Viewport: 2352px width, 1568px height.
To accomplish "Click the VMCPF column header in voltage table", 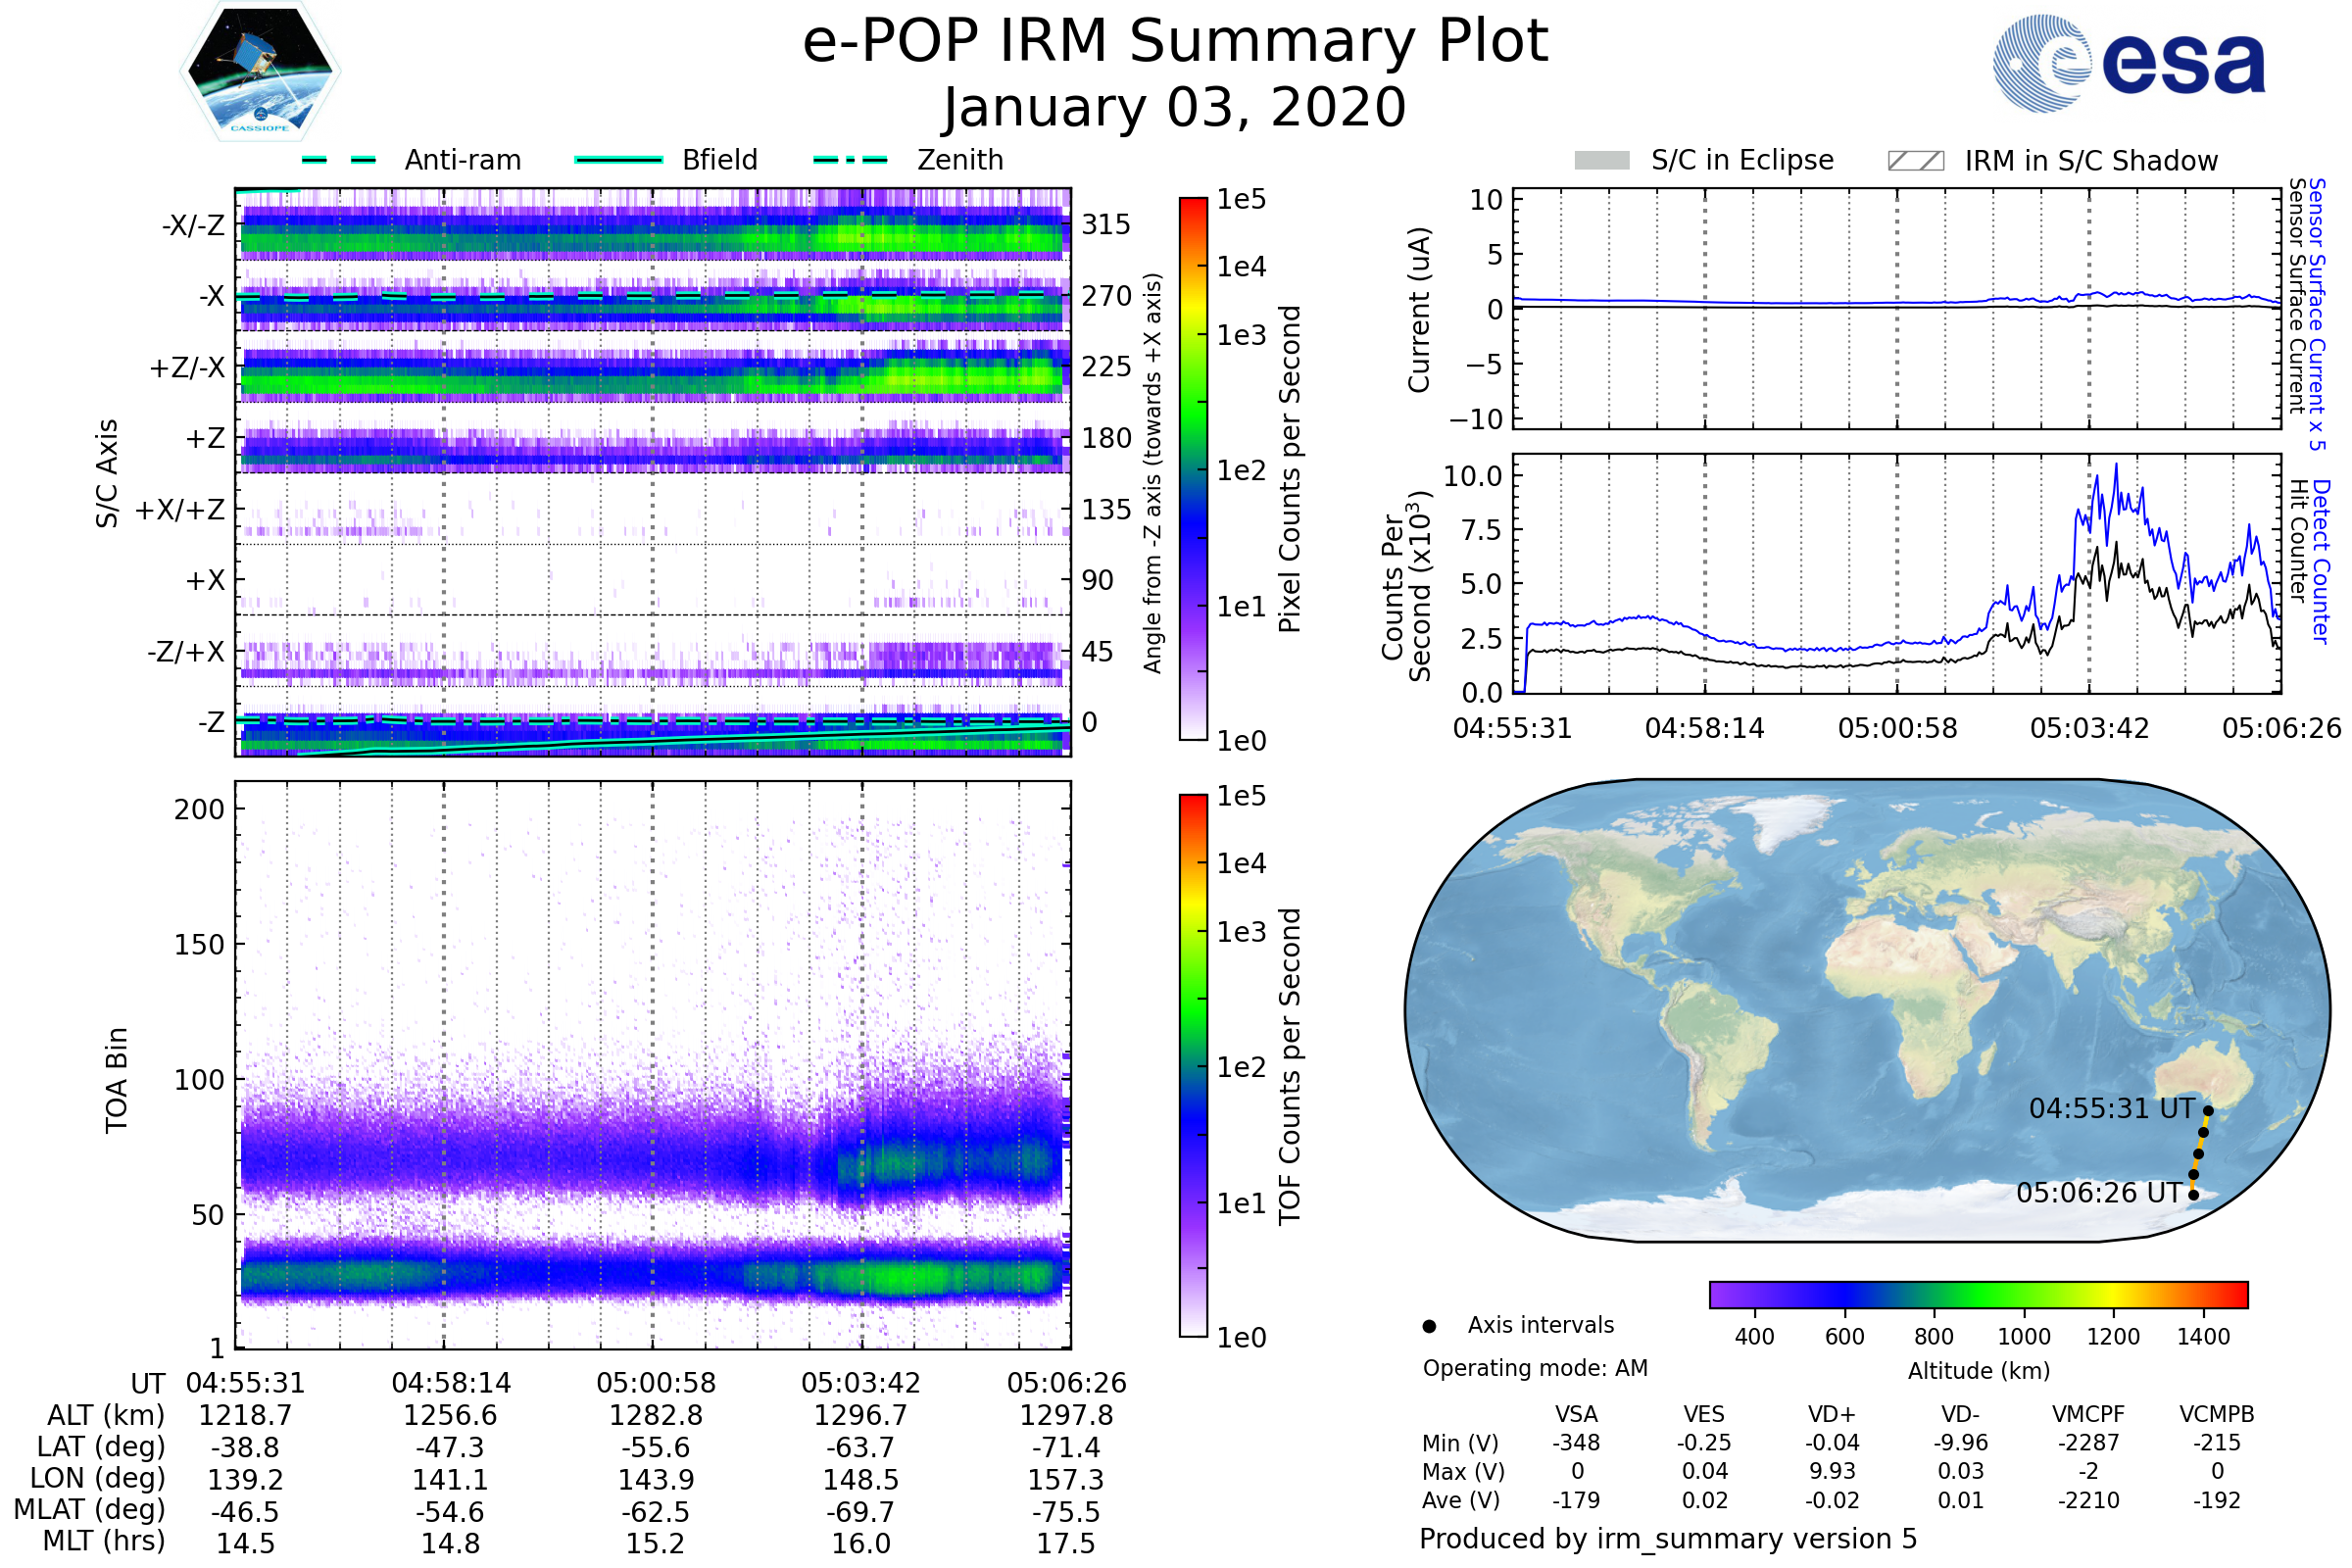I will pyautogui.click(x=2088, y=1414).
